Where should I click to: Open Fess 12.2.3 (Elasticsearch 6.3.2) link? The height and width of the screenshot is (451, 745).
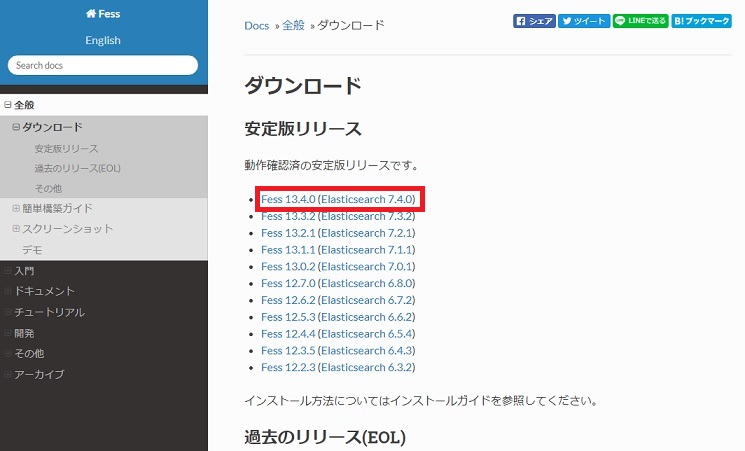coord(338,367)
